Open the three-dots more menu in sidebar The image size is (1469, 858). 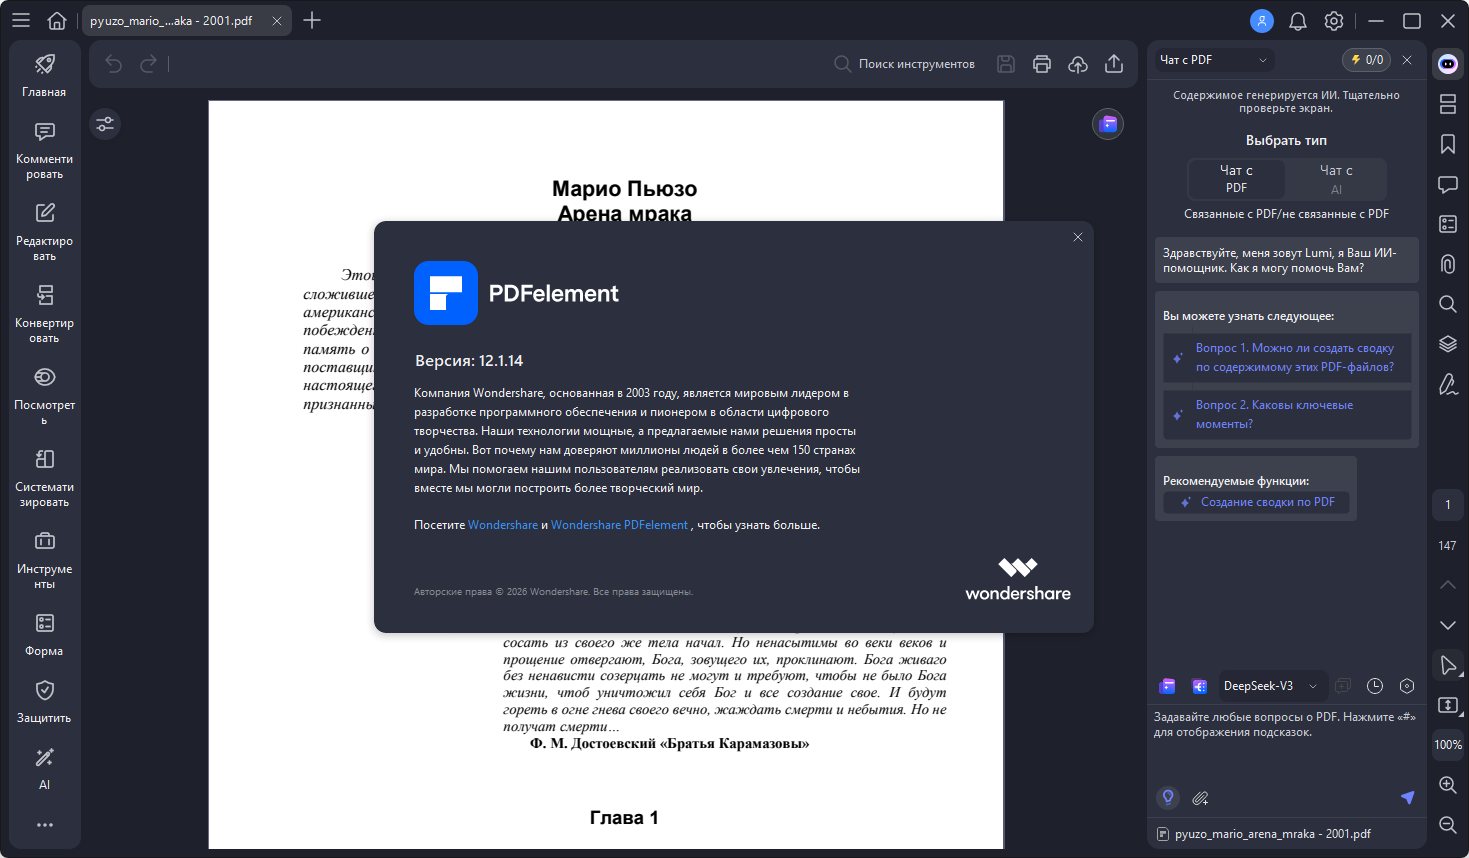pos(44,825)
